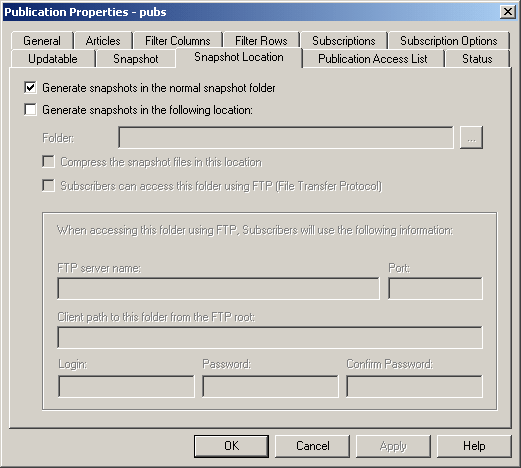Close the Publication Properties window
This screenshot has width=521, height=468.
(508, 12)
